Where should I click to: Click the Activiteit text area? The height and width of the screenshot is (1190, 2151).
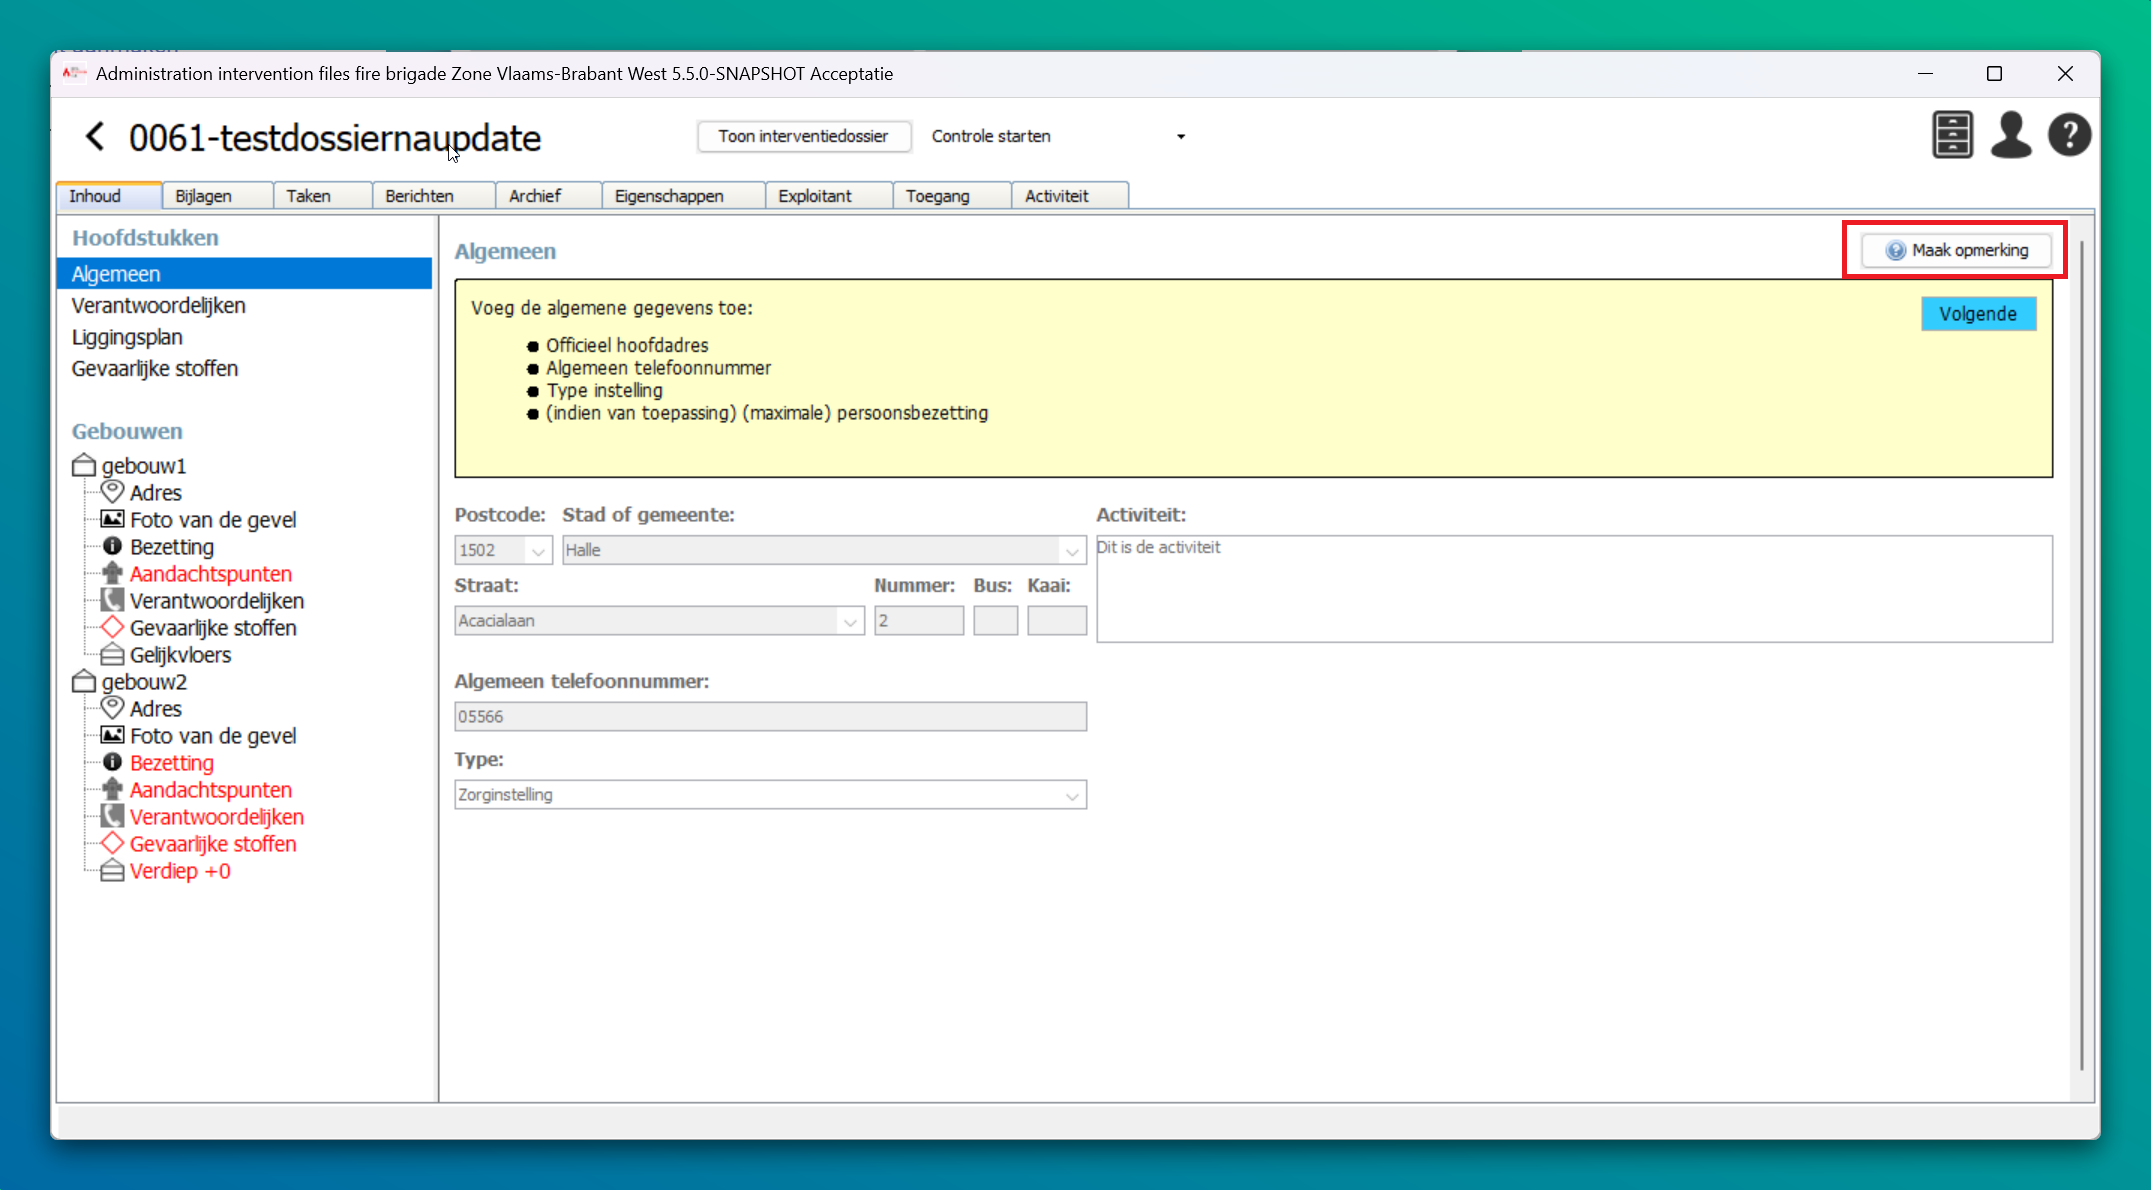[x=1574, y=589]
